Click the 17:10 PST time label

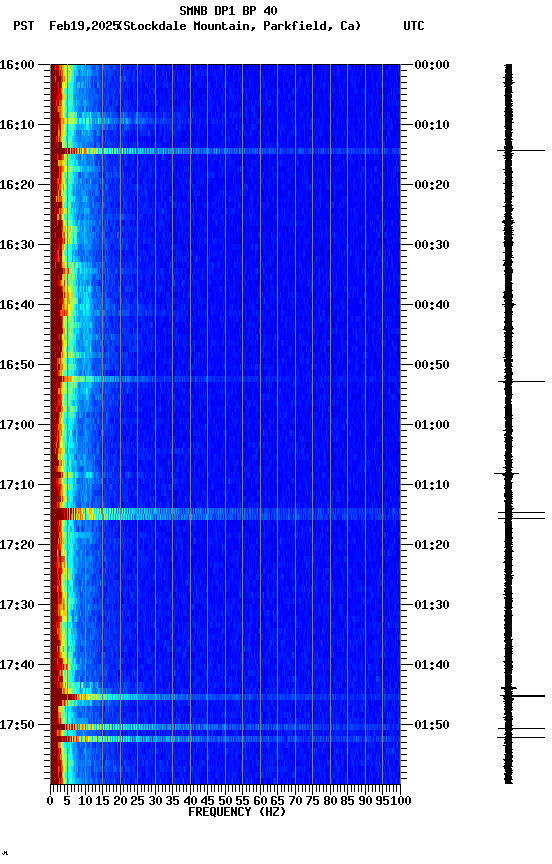pos(17,485)
